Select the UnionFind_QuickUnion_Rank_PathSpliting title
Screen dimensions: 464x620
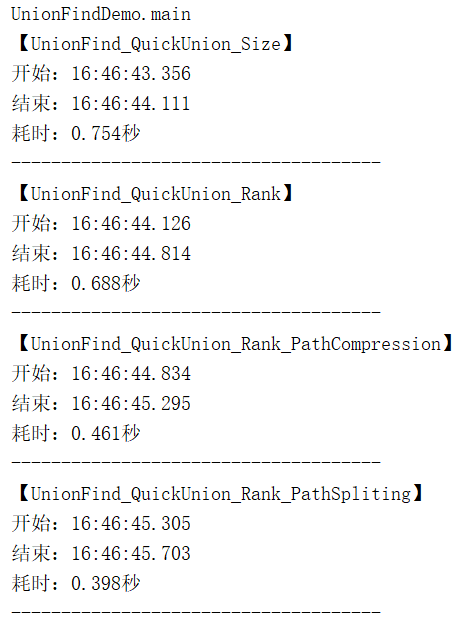[221, 494]
